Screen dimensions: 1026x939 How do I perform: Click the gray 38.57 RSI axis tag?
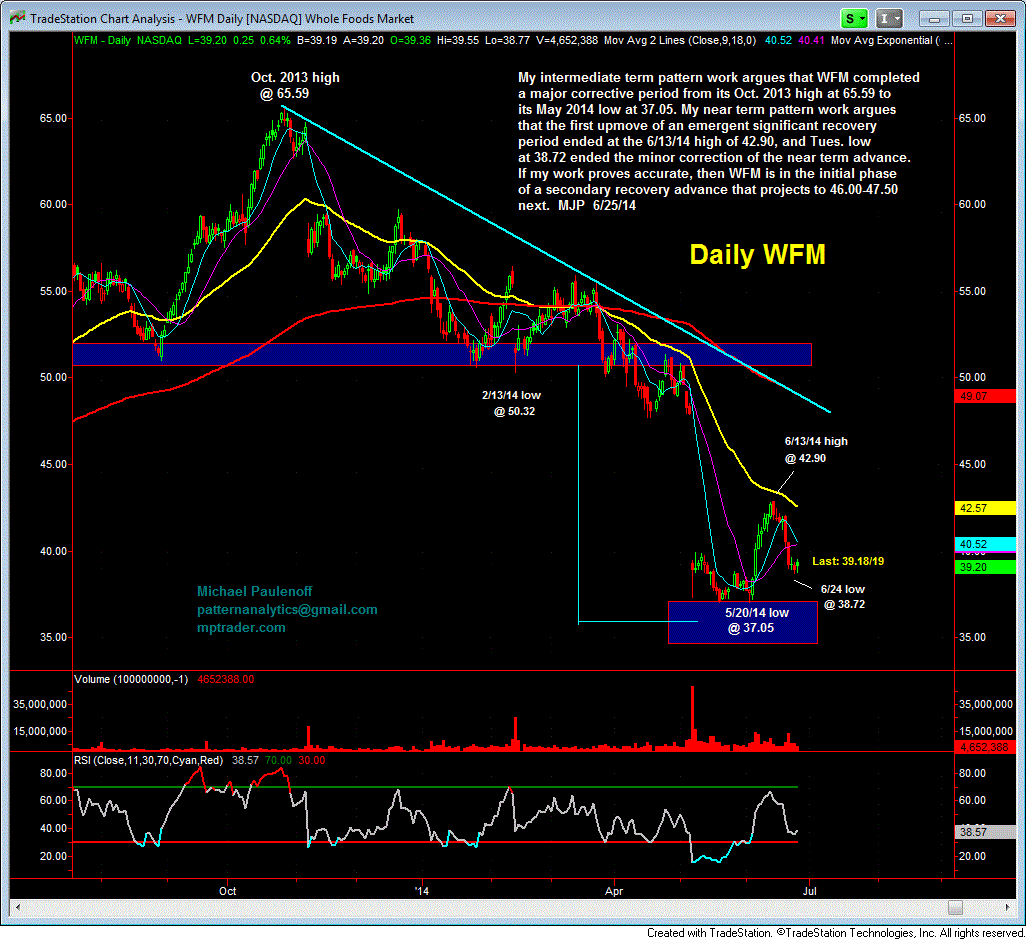[x=985, y=832]
